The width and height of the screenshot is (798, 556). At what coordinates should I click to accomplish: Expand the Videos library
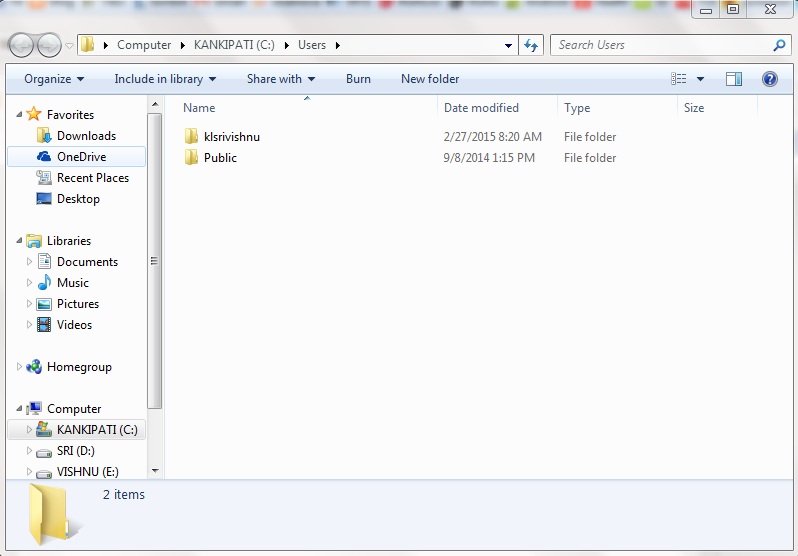pos(29,324)
